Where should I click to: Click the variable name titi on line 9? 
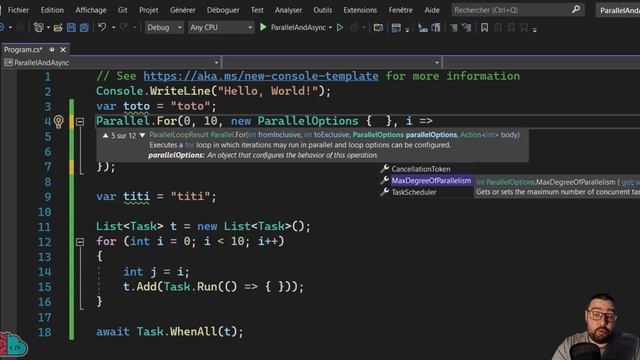(x=137, y=196)
